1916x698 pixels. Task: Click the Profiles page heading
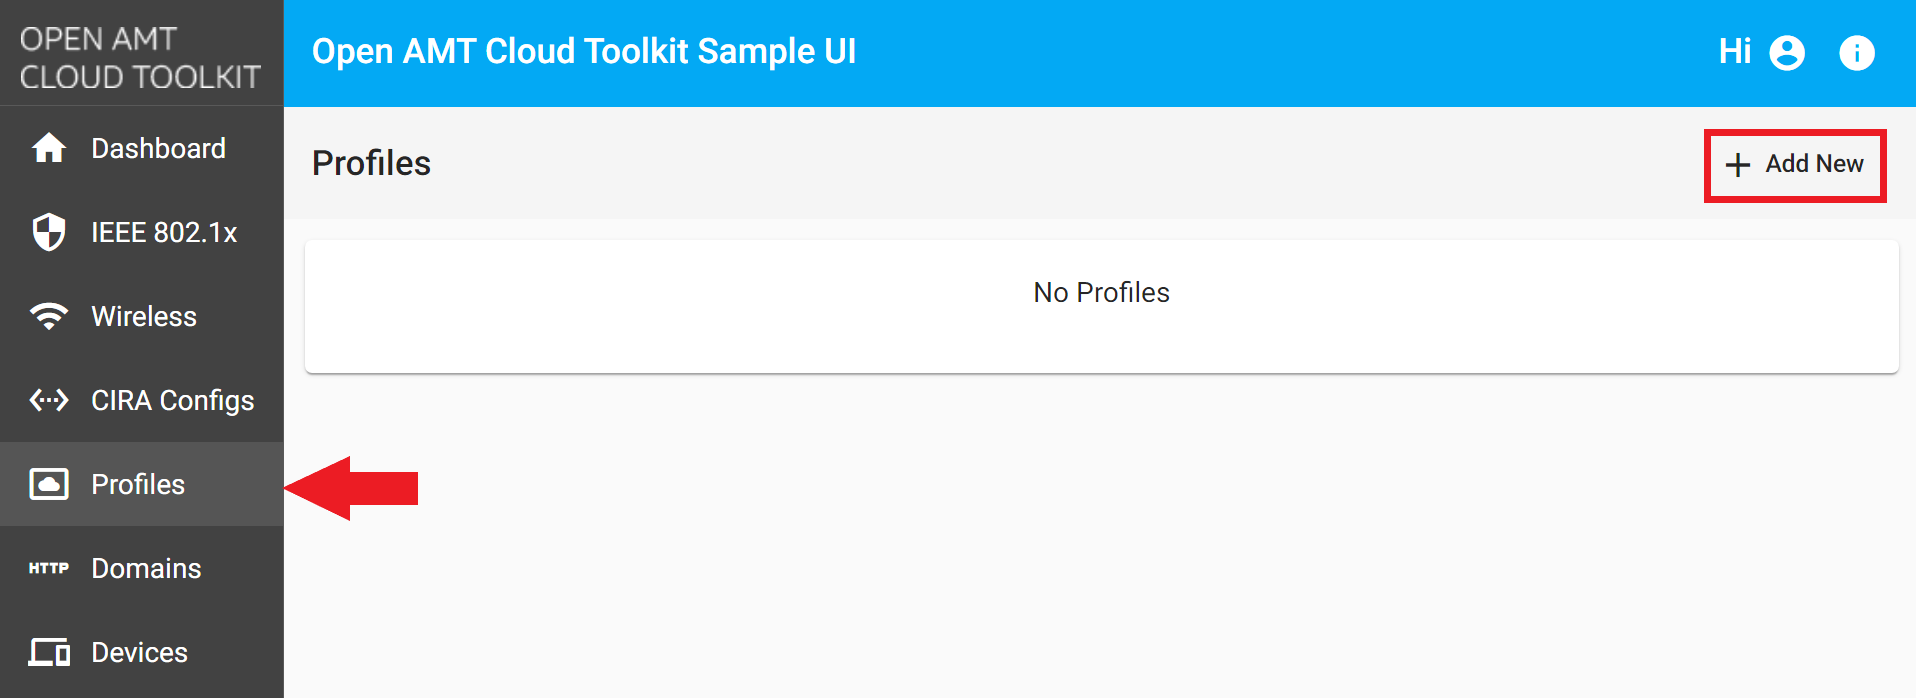pyautogui.click(x=371, y=163)
